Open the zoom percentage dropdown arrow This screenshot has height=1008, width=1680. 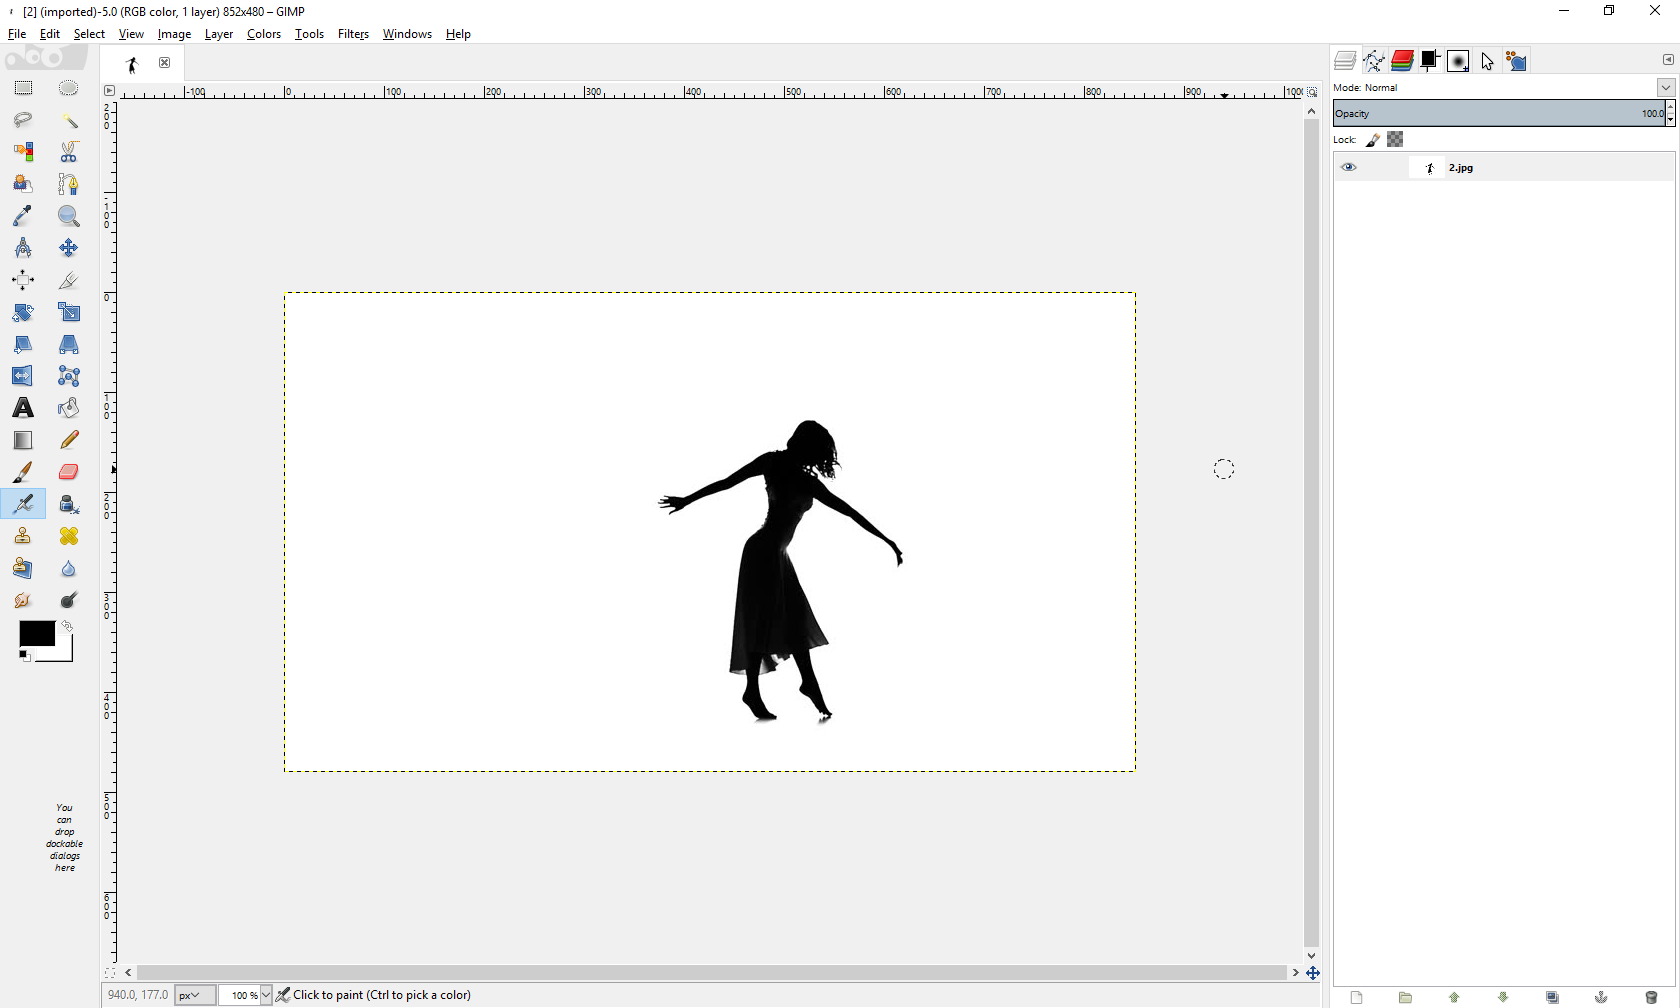(265, 995)
